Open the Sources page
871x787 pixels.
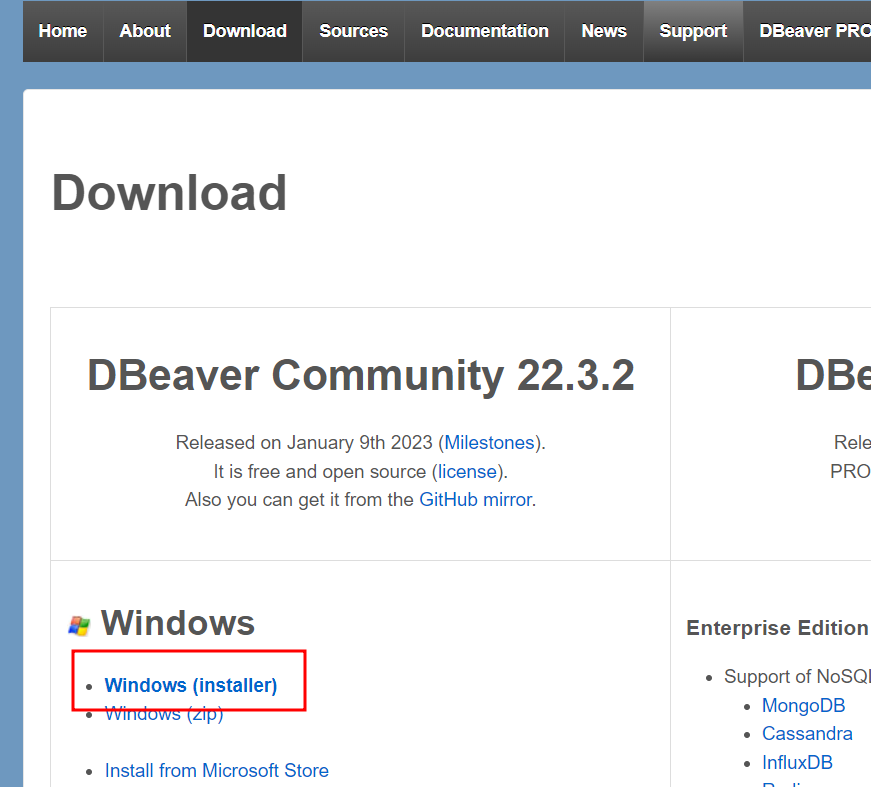[x=353, y=31]
